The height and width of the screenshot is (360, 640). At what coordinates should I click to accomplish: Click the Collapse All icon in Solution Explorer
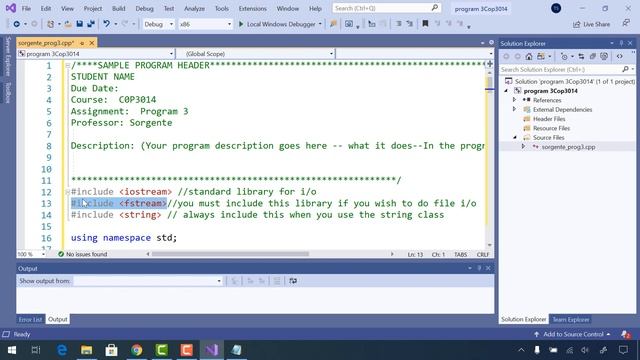coord(593,56)
